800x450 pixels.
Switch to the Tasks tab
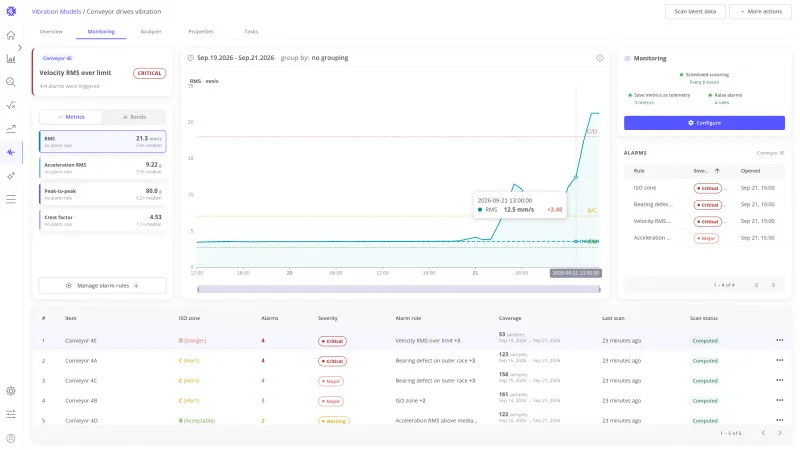coord(251,32)
